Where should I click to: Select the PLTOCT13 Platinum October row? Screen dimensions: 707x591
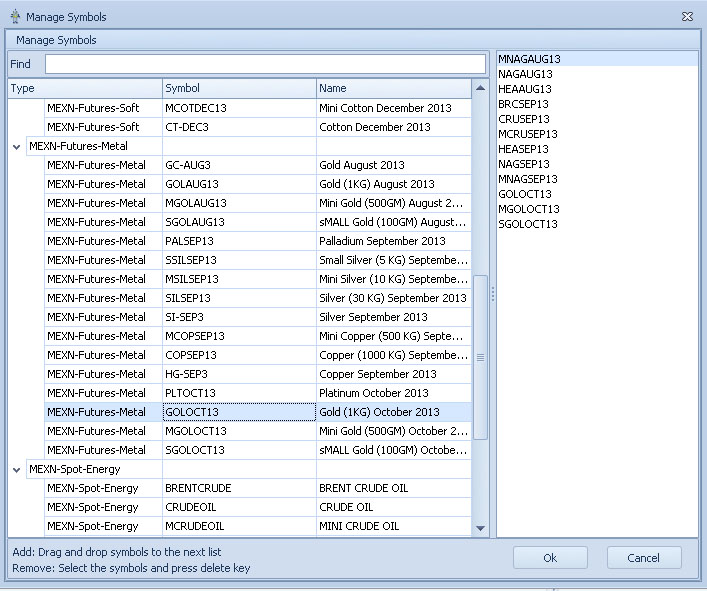(239, 393)
